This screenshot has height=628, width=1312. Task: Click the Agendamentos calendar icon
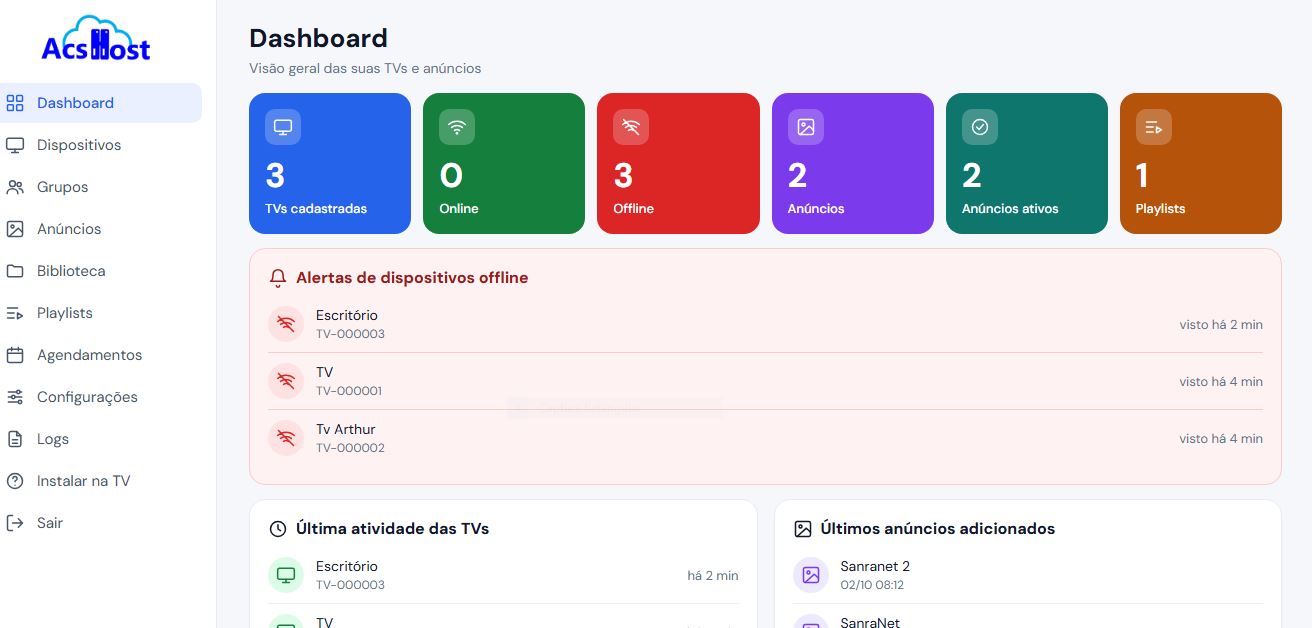click(x=15, y=355)
